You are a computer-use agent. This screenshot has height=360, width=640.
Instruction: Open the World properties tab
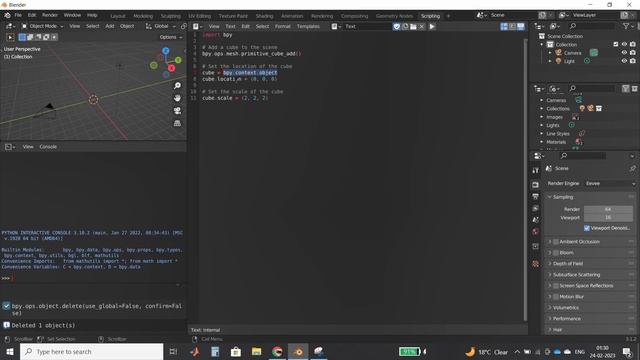(x=536, y=232)
